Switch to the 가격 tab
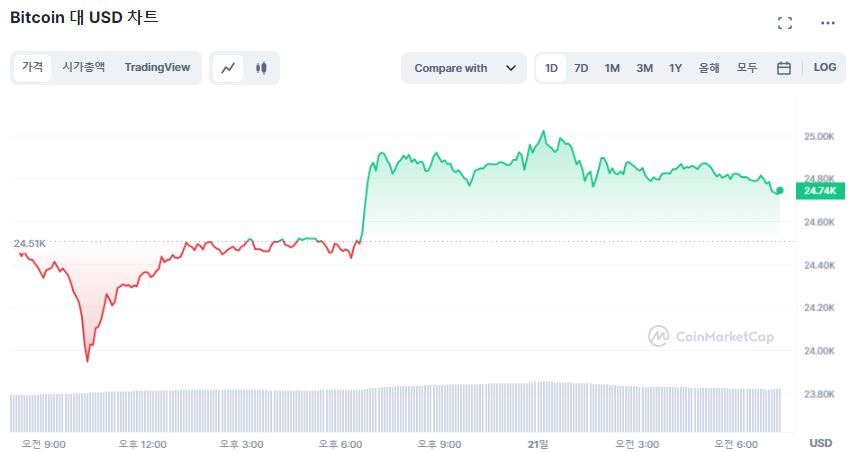852x452 pixels. tap(33, 67)
